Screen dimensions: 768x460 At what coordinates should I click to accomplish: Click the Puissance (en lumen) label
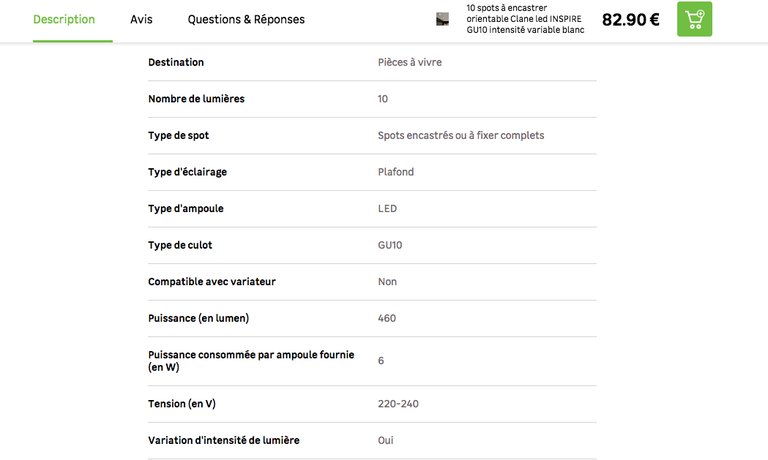coord(198,318)
